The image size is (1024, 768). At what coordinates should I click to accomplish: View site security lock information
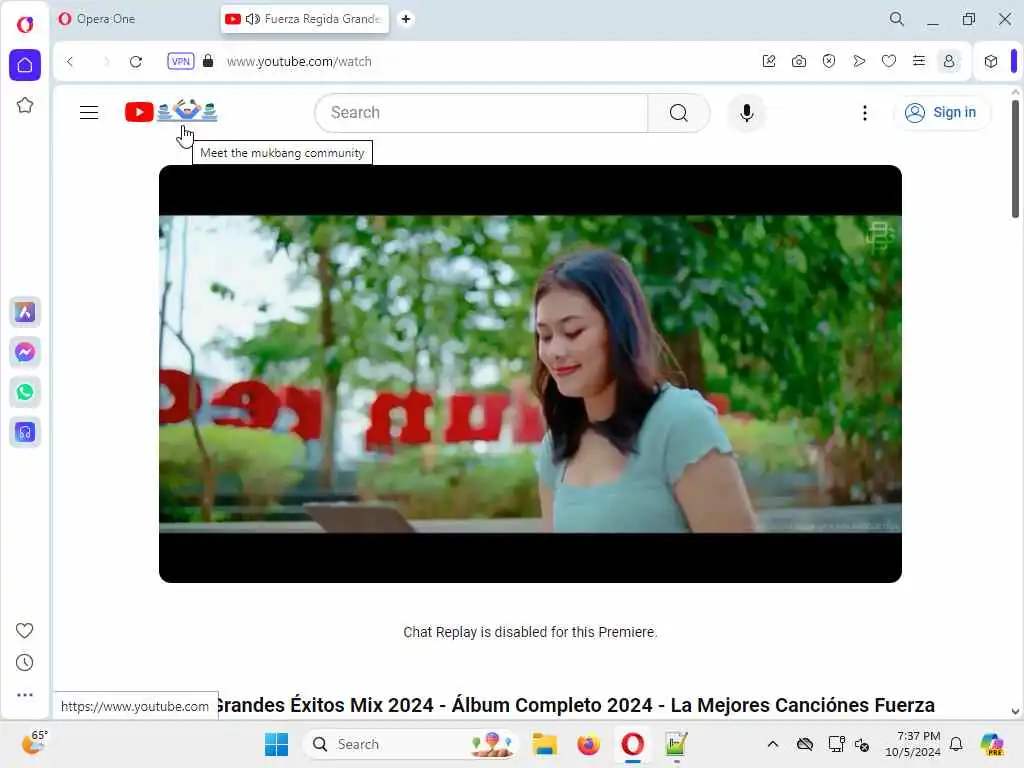click(x=208, y=61)
